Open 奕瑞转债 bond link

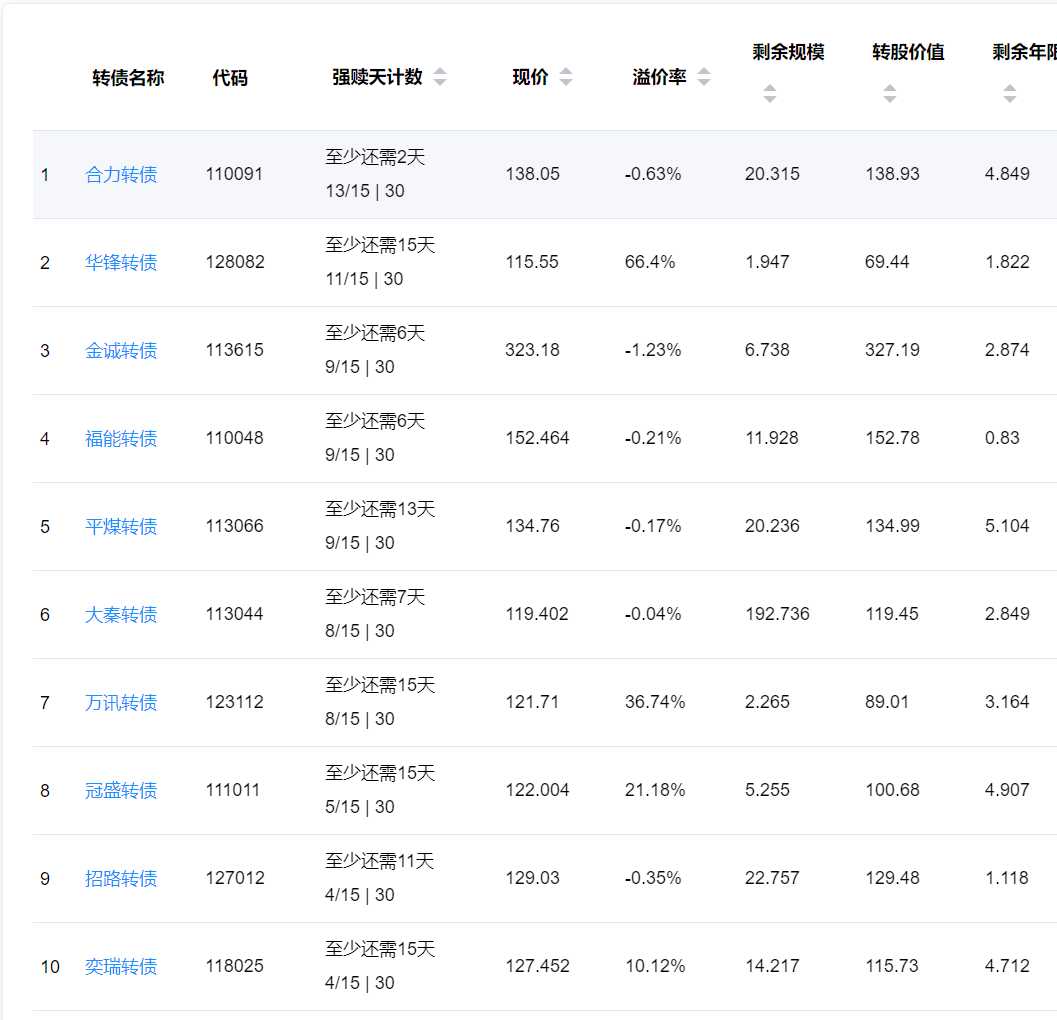pos(121,967)
